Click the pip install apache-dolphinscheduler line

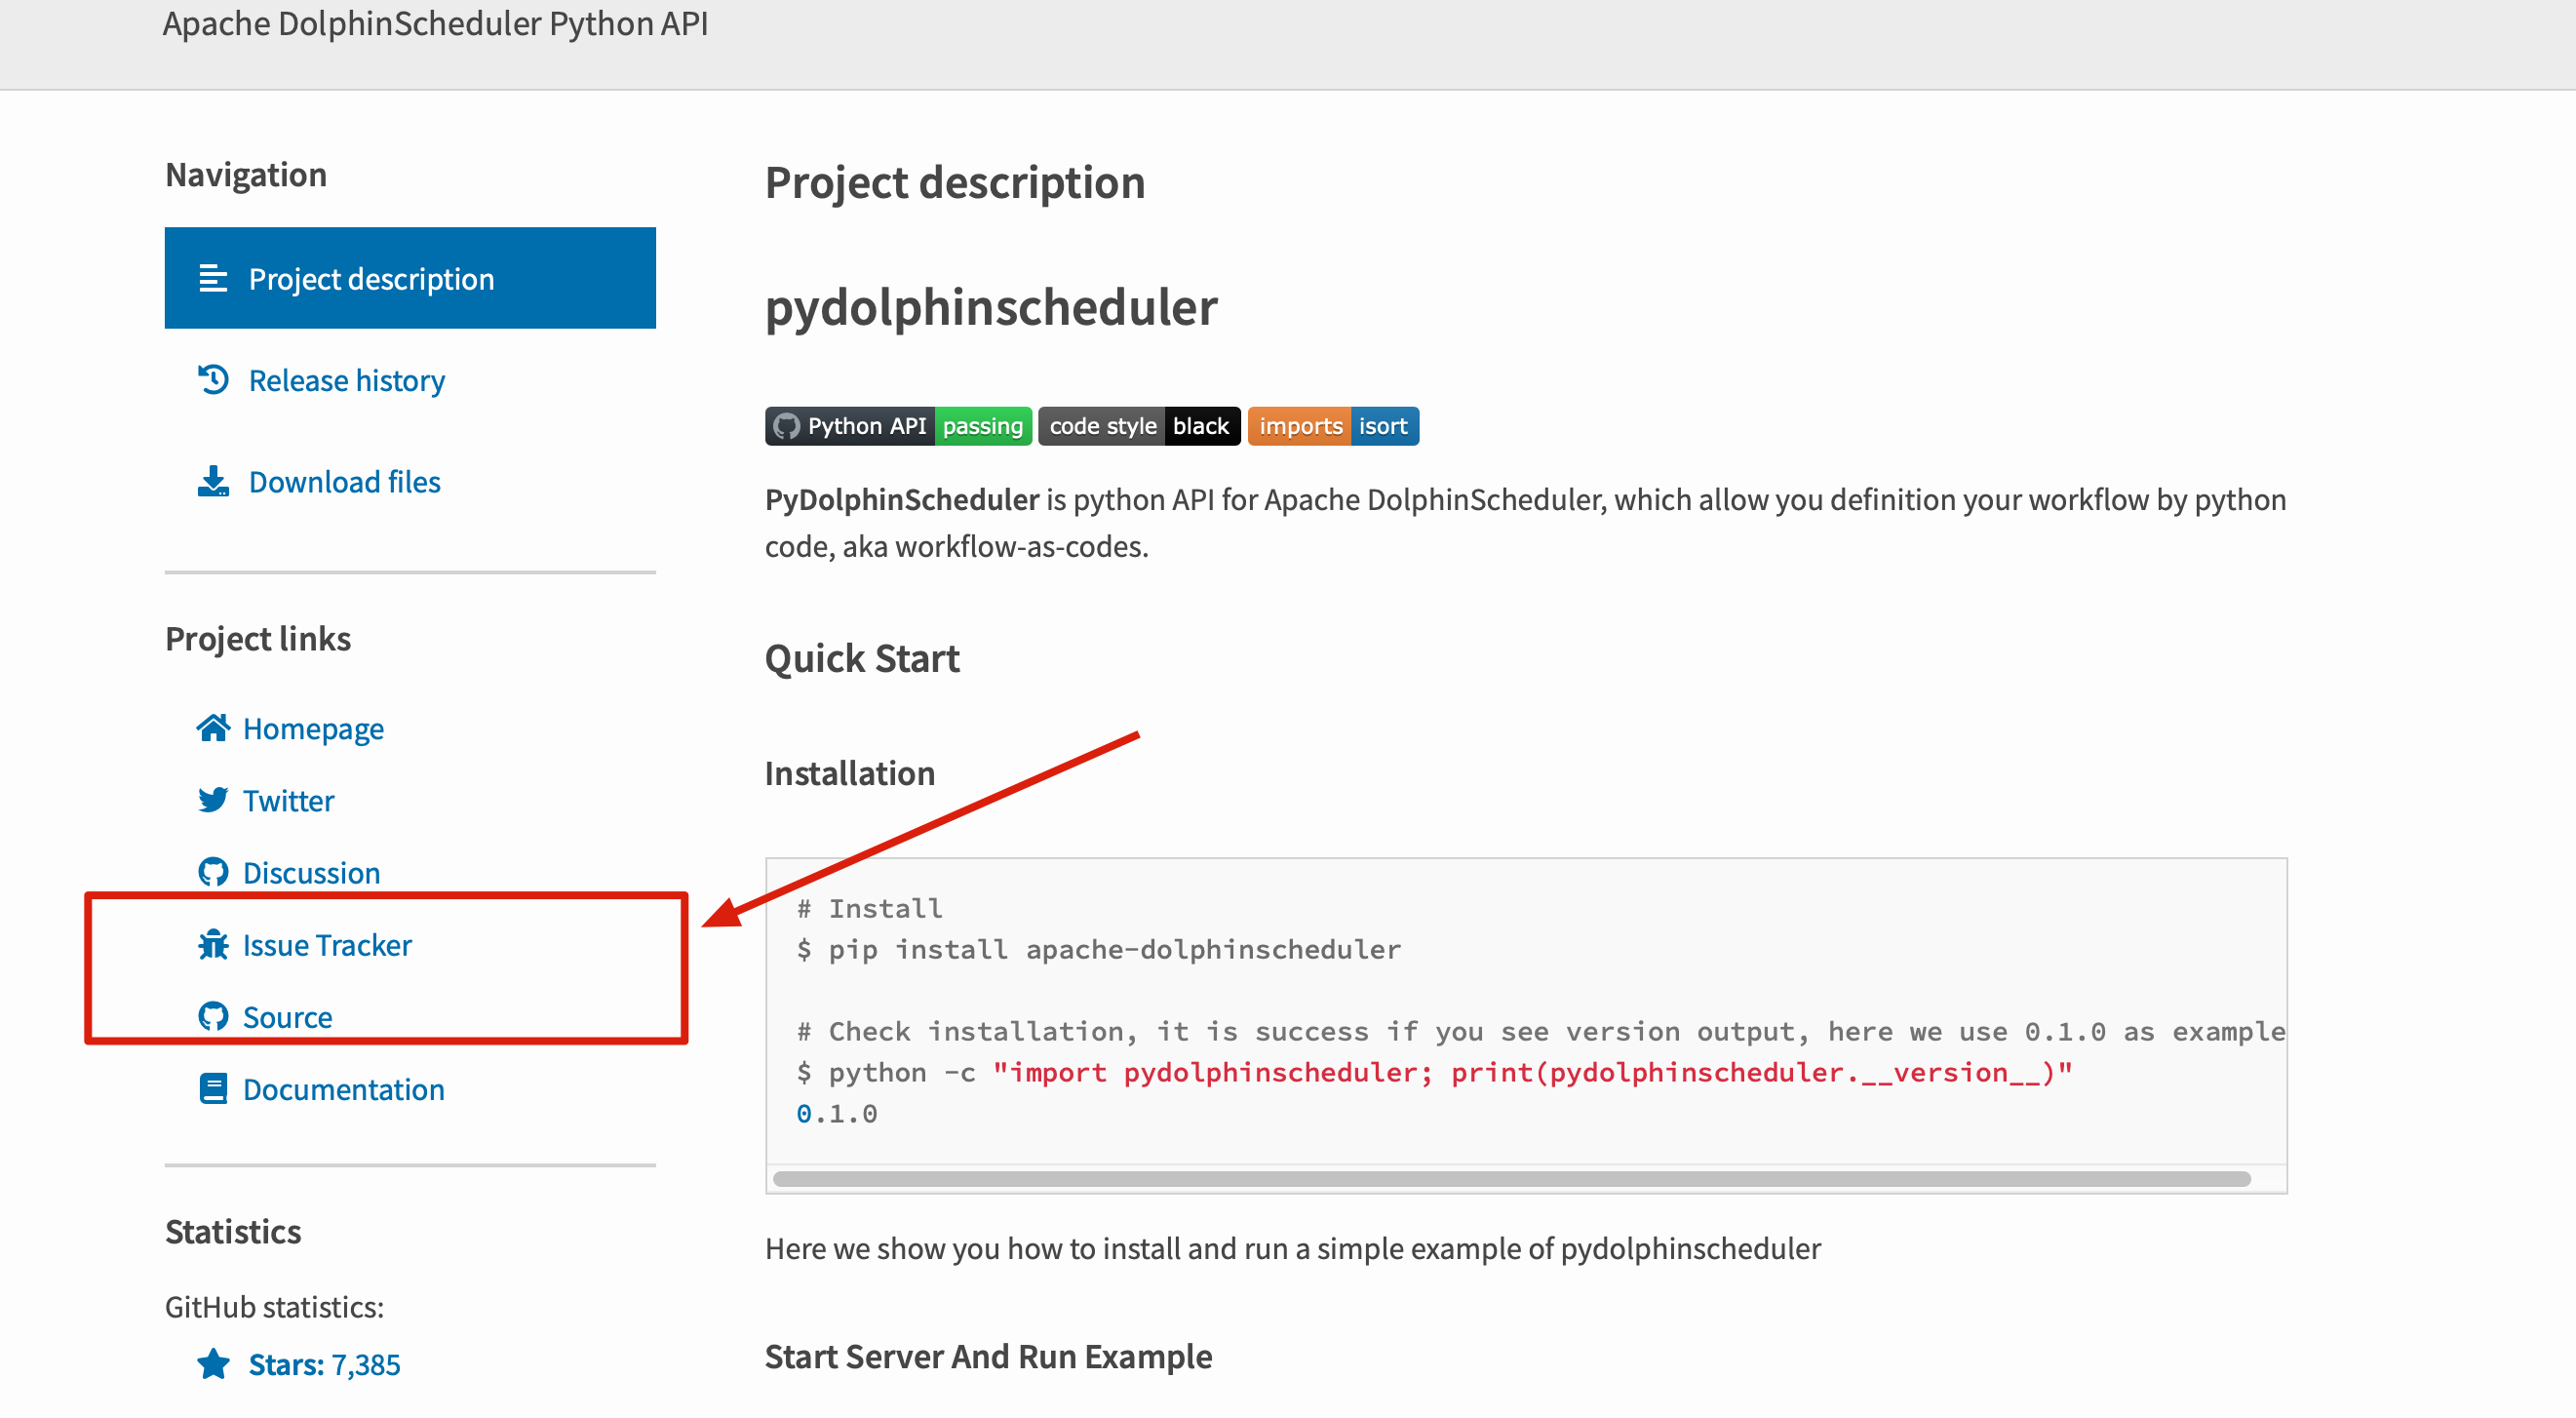point(1099,949)
